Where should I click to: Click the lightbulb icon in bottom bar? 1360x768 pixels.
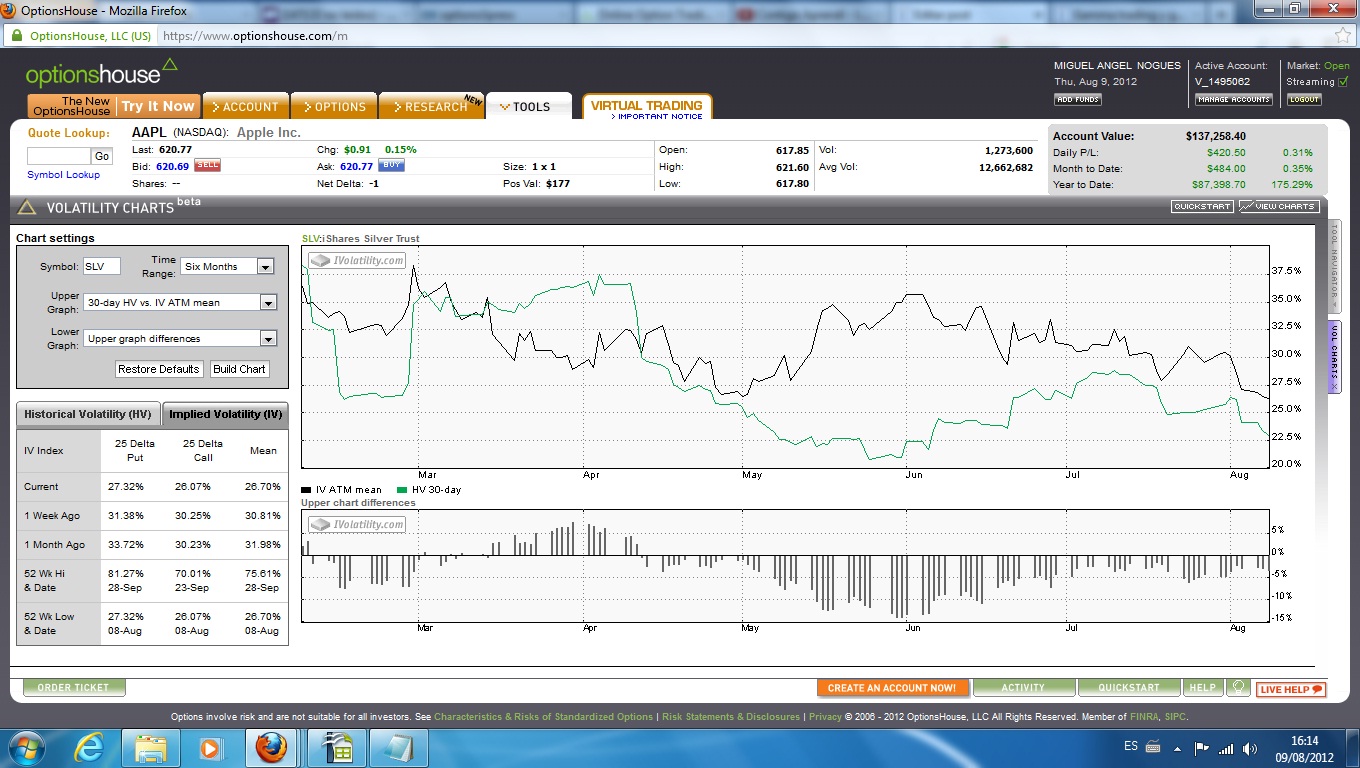[1238, 688]
